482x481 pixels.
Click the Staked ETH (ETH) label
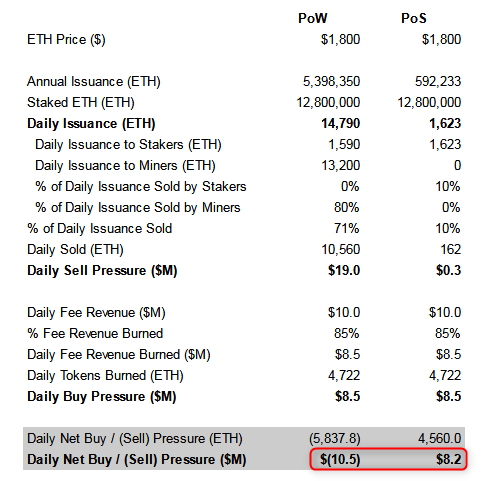(x=81, y=103)
